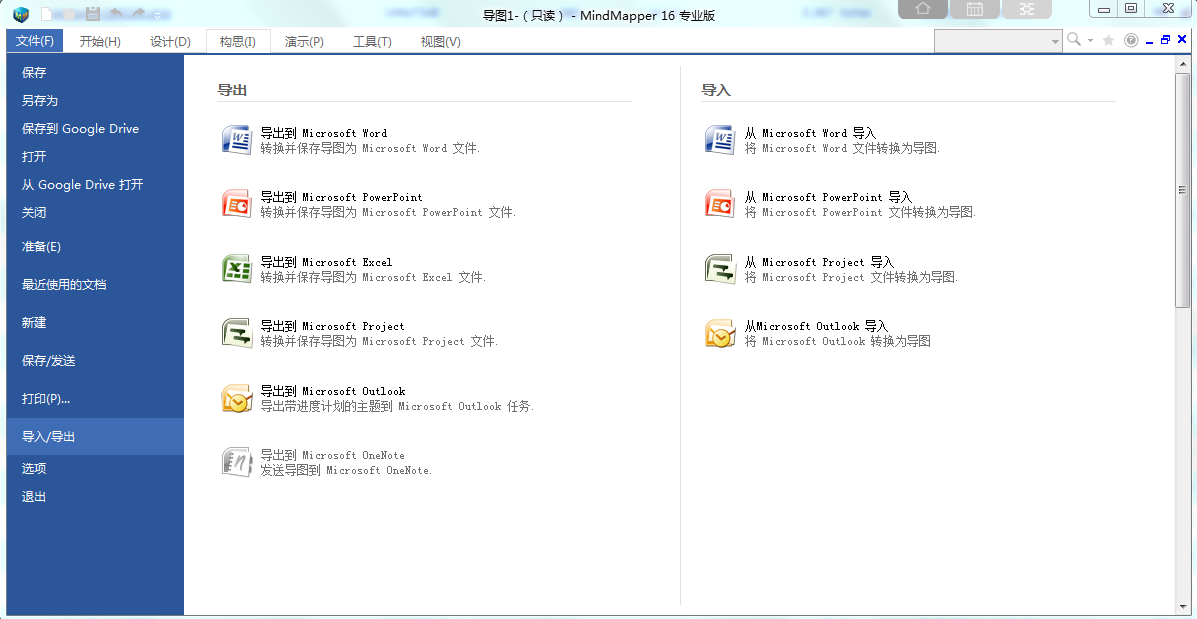Expand the magnifier search options arrow
Viewport: 1197px width, 619px height.
1090,40
